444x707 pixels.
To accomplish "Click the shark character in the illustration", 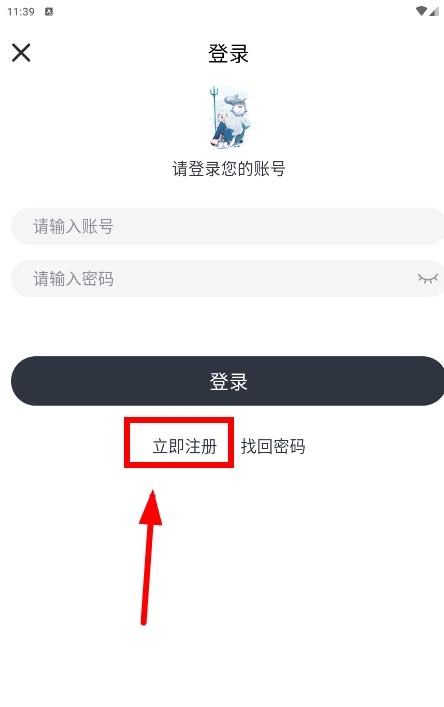I will pyautogui.click(x=238, y=113).
